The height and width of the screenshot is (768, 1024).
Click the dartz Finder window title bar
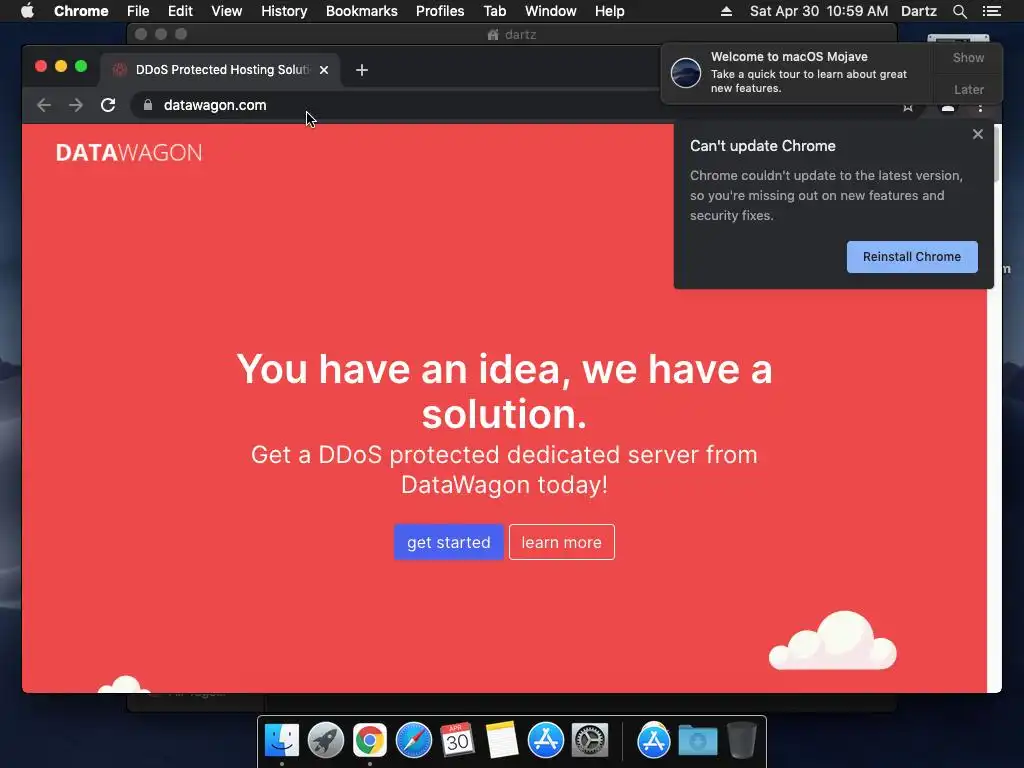[x=512, y=34]
